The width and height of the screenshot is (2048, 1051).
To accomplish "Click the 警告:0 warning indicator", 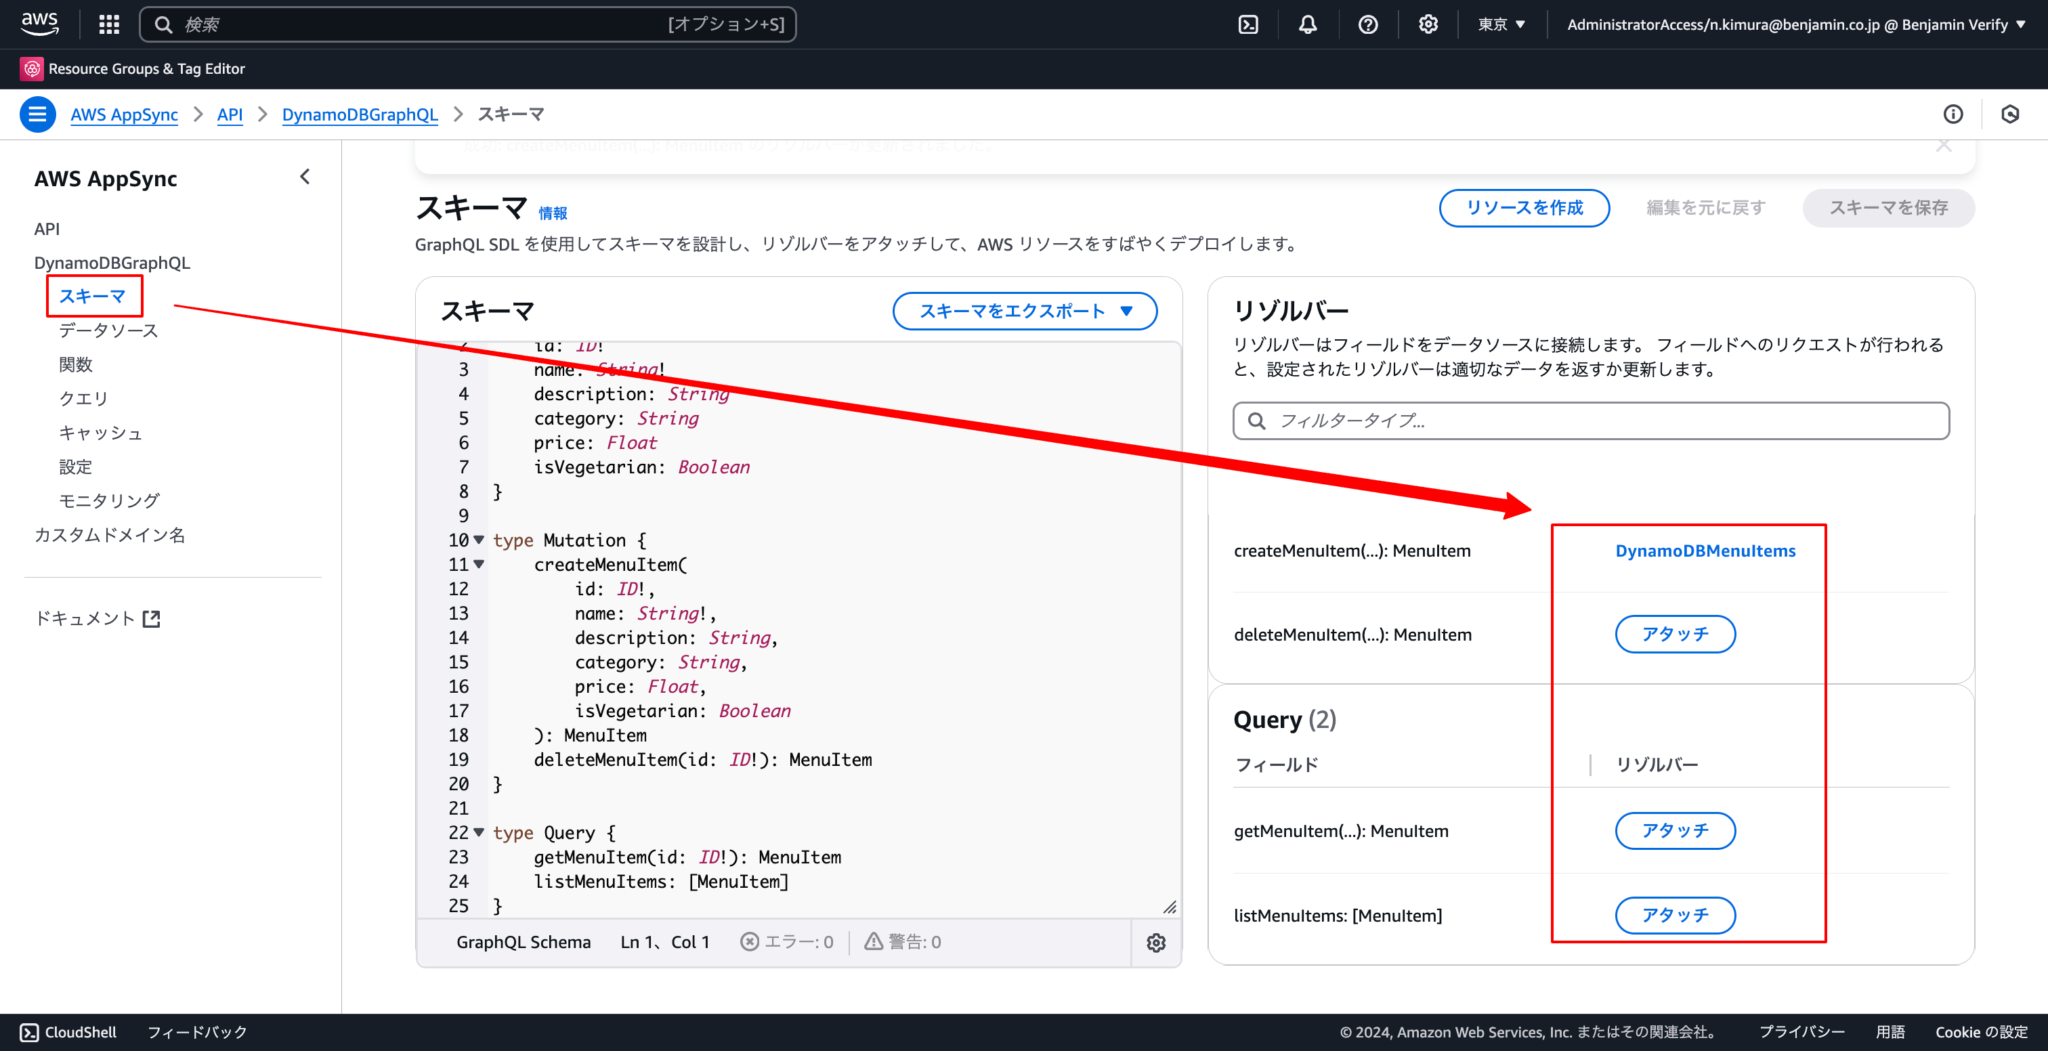I will pos(903,941).
